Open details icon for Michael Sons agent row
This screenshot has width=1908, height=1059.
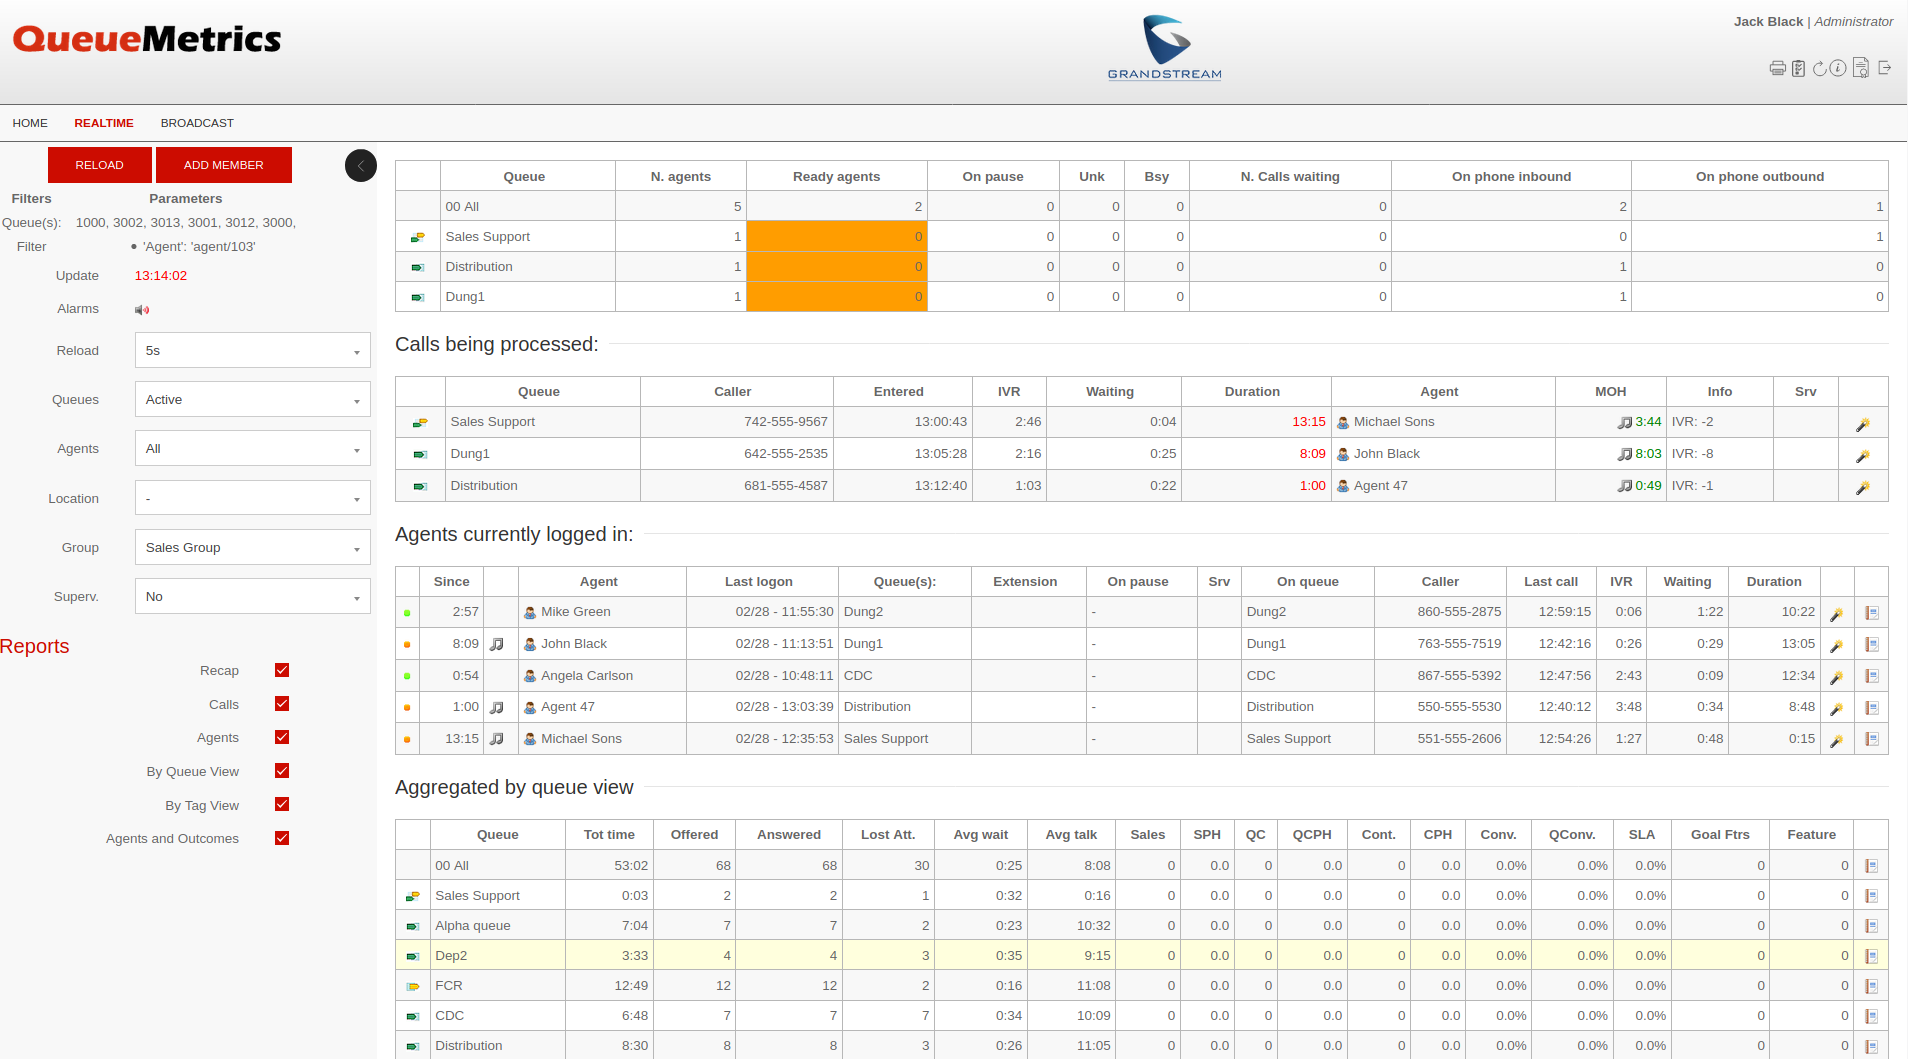(x=1871, y=740)
